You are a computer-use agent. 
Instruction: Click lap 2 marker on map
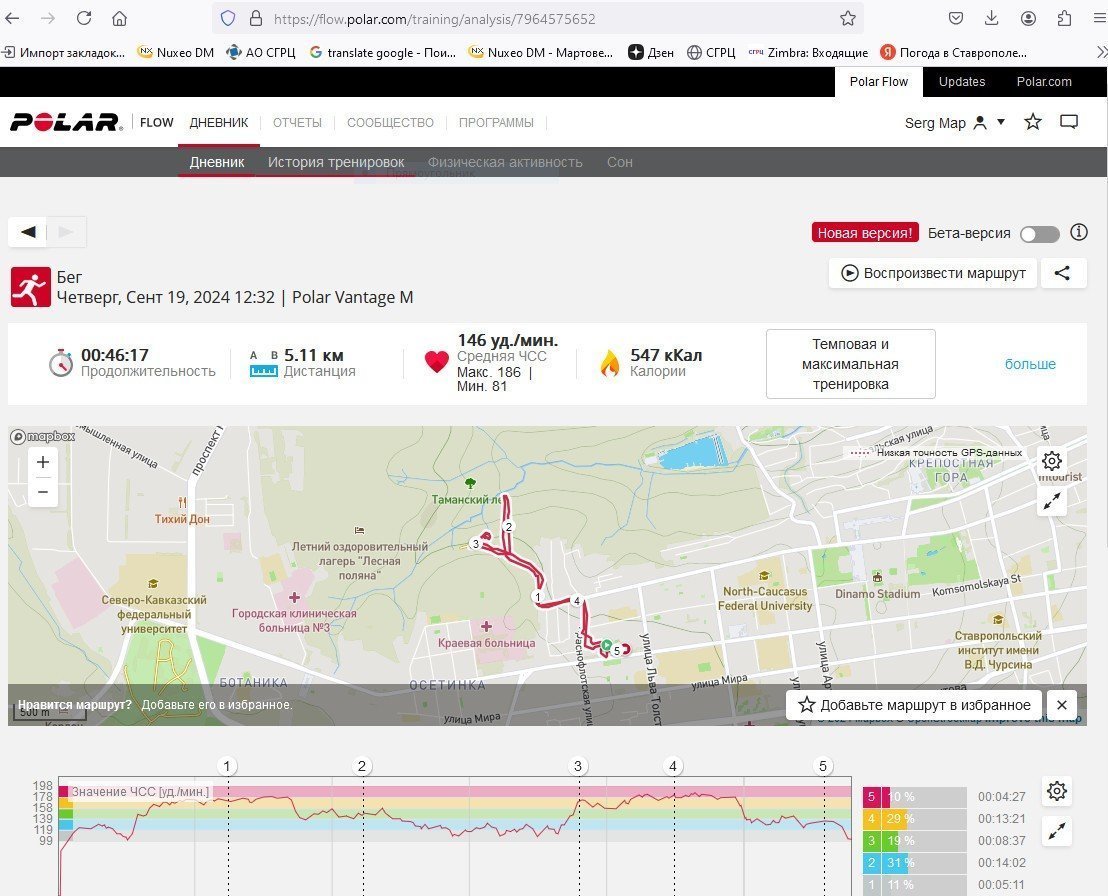tap(508, 526)
